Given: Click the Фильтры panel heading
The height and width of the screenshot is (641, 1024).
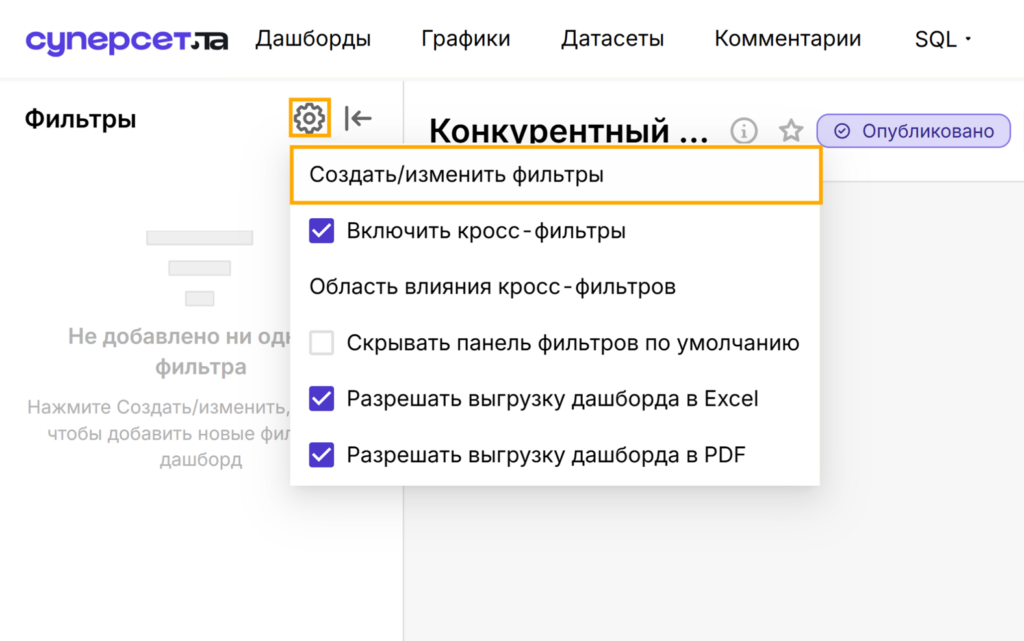Looking at the screenshot, I should coord(80,119).
